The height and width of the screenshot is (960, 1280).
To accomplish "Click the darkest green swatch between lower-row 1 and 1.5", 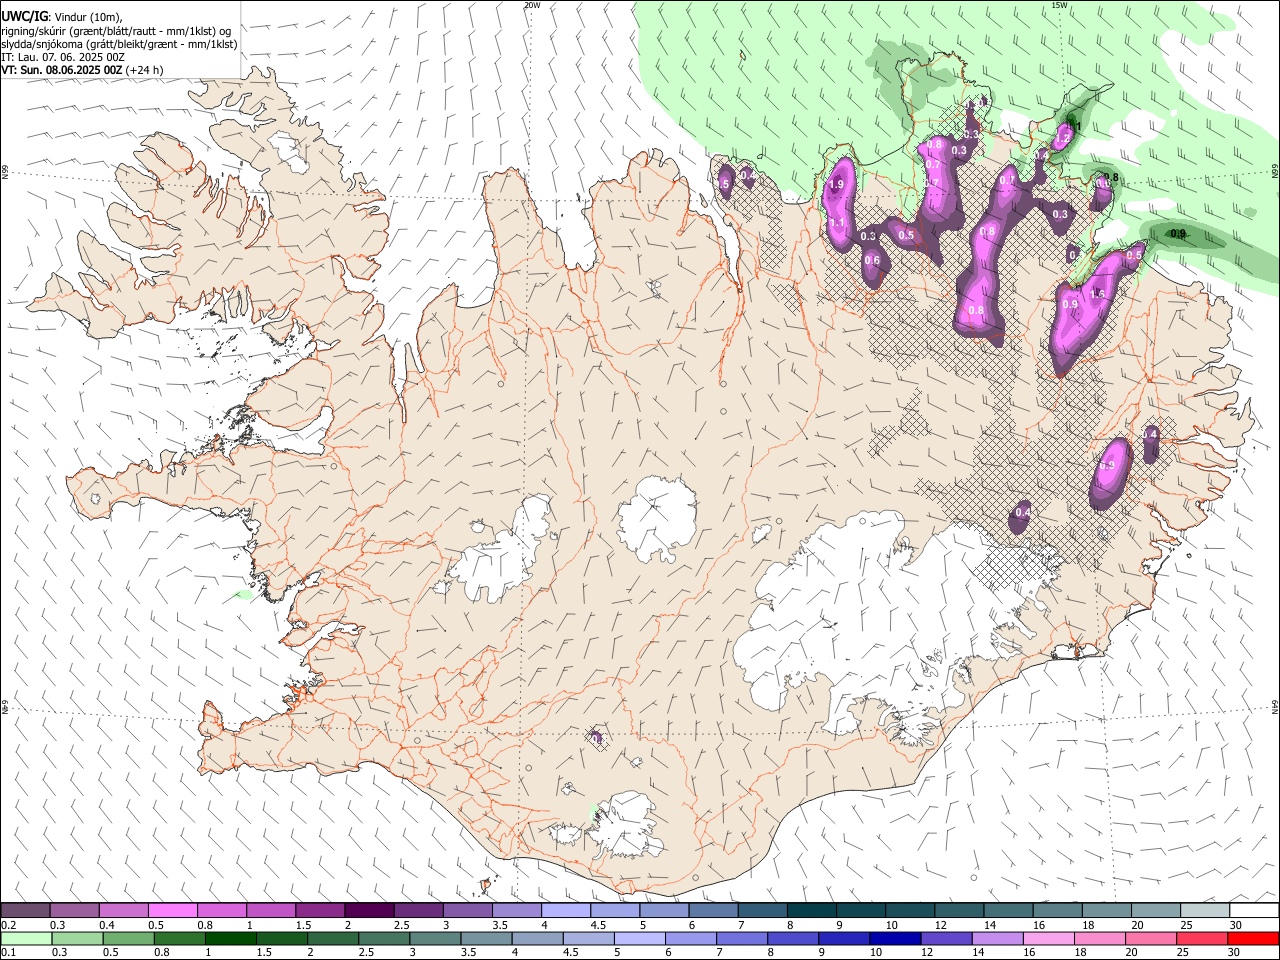I will pyautogui.click(x=230, y=938).
